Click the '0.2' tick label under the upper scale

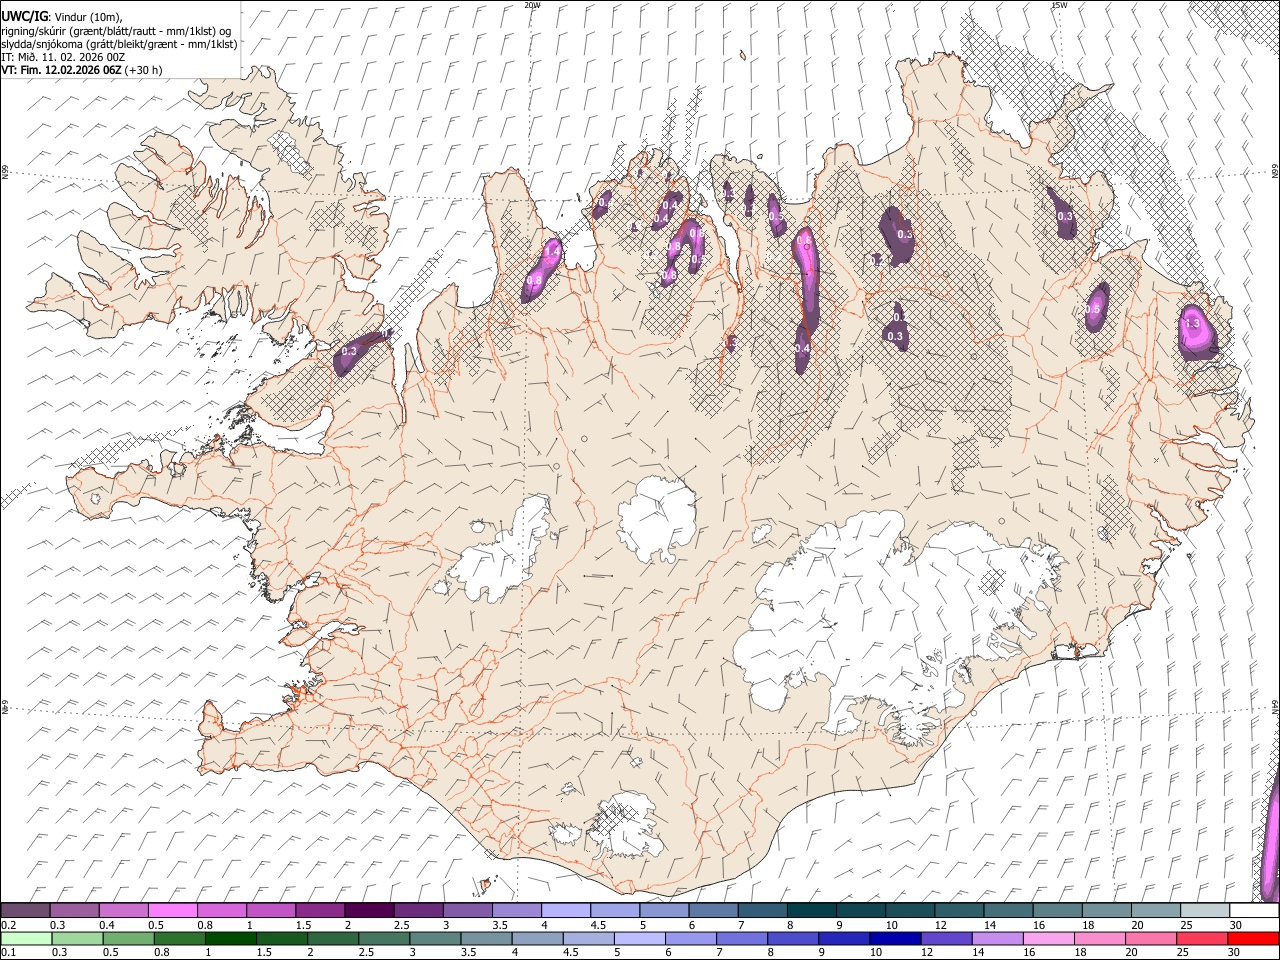(x=9, y=925)
